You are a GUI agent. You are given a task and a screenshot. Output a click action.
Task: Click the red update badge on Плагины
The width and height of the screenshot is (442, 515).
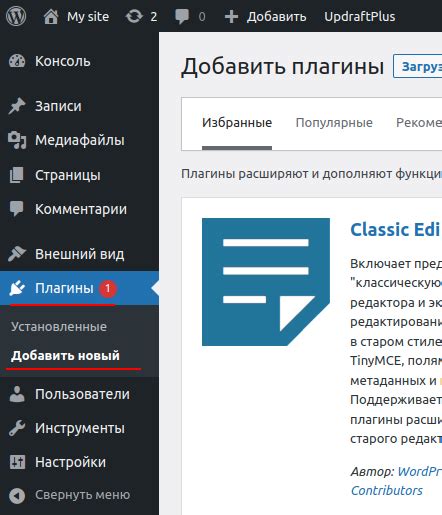tap(108, 289)
